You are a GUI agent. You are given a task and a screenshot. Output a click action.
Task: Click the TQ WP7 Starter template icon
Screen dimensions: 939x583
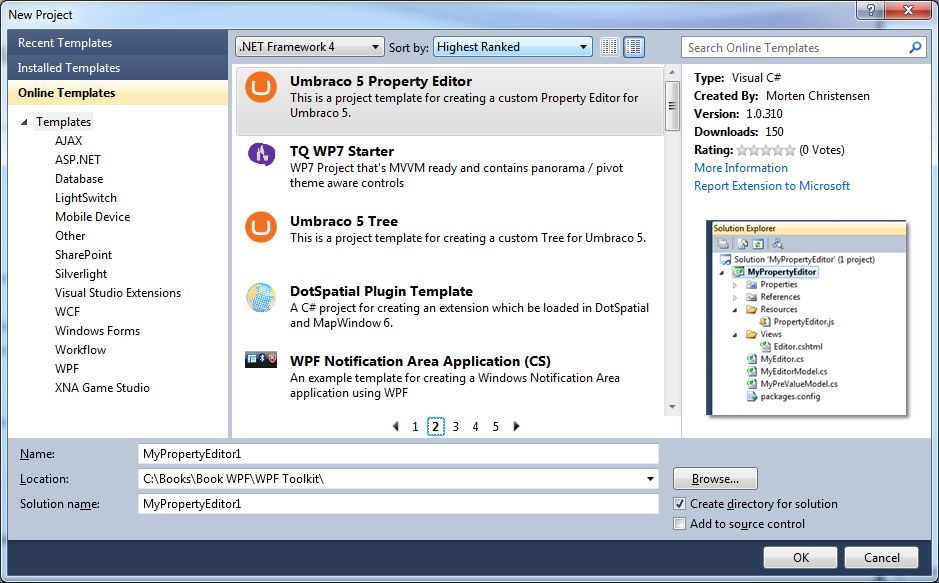coord(260,155)
